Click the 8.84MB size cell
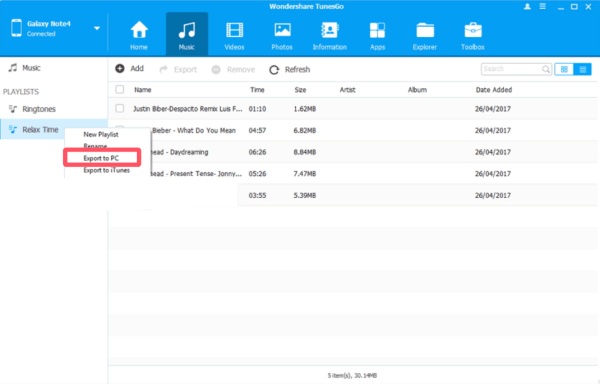The height and width of the screenshot is (384, 600). coord(305,152)
